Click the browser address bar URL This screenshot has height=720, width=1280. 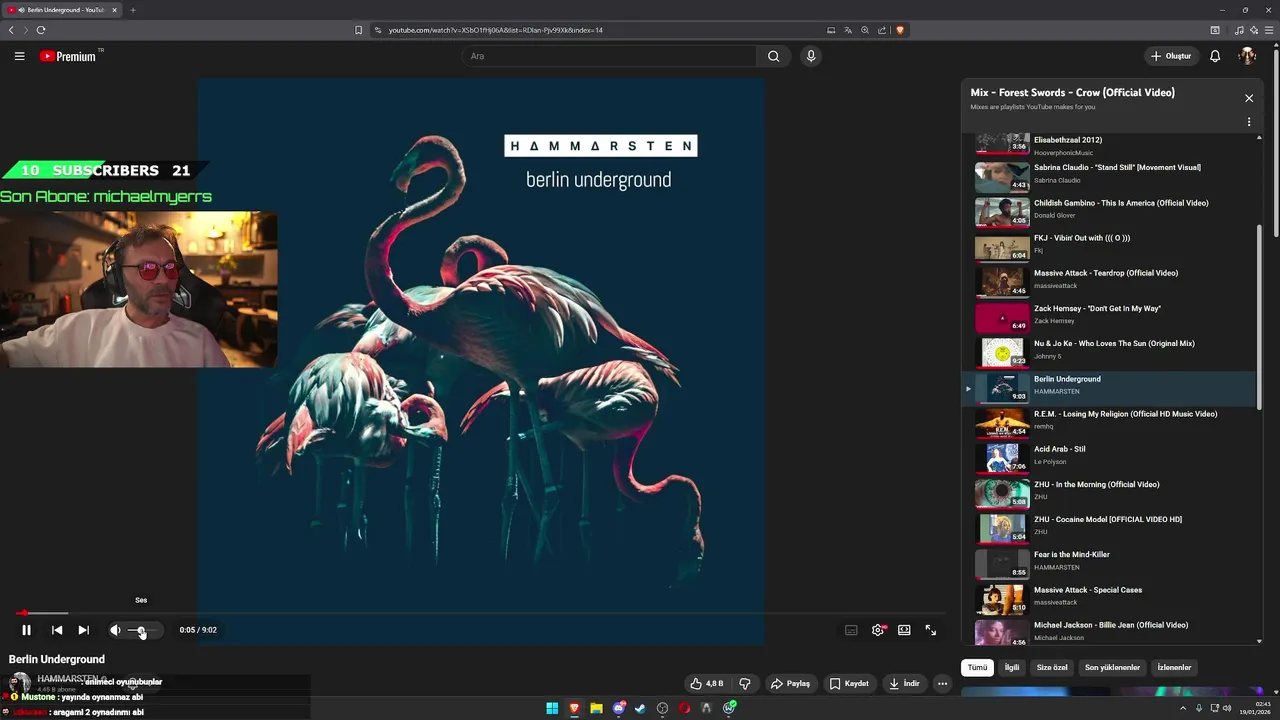click(496, 30)
